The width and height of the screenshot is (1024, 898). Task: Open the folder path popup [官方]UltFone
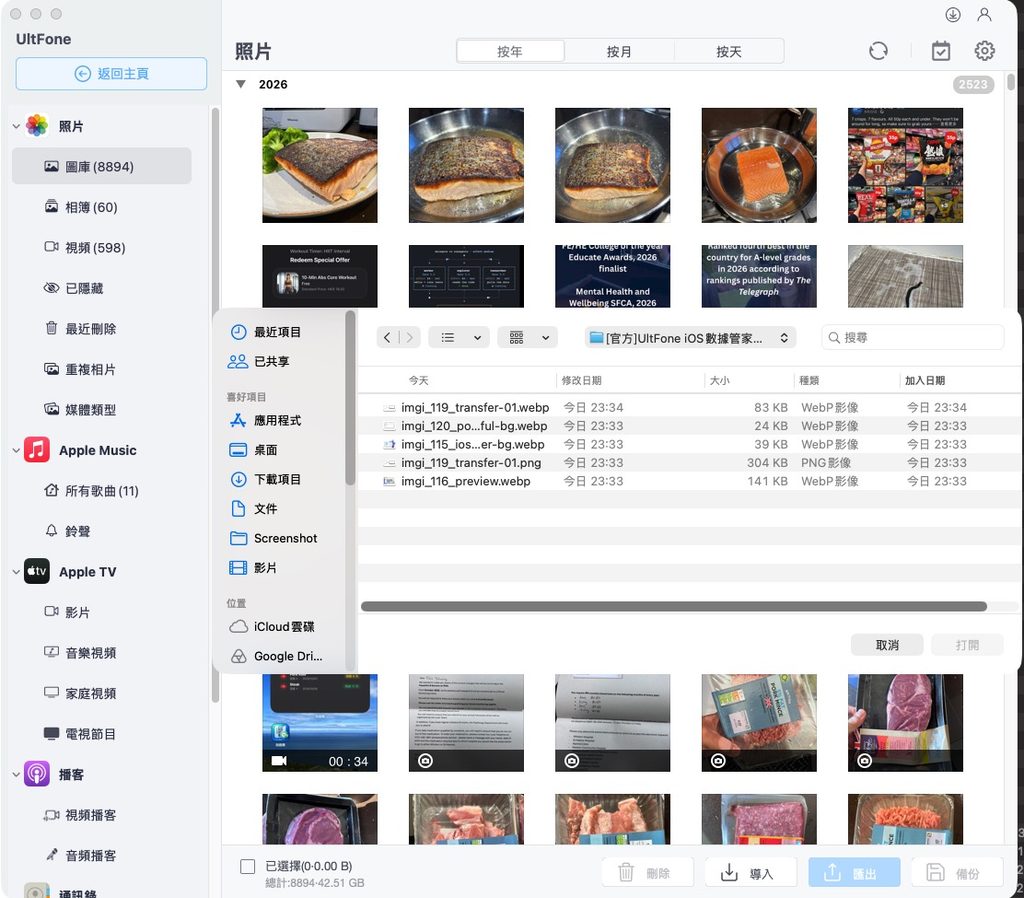pos(690,338)
